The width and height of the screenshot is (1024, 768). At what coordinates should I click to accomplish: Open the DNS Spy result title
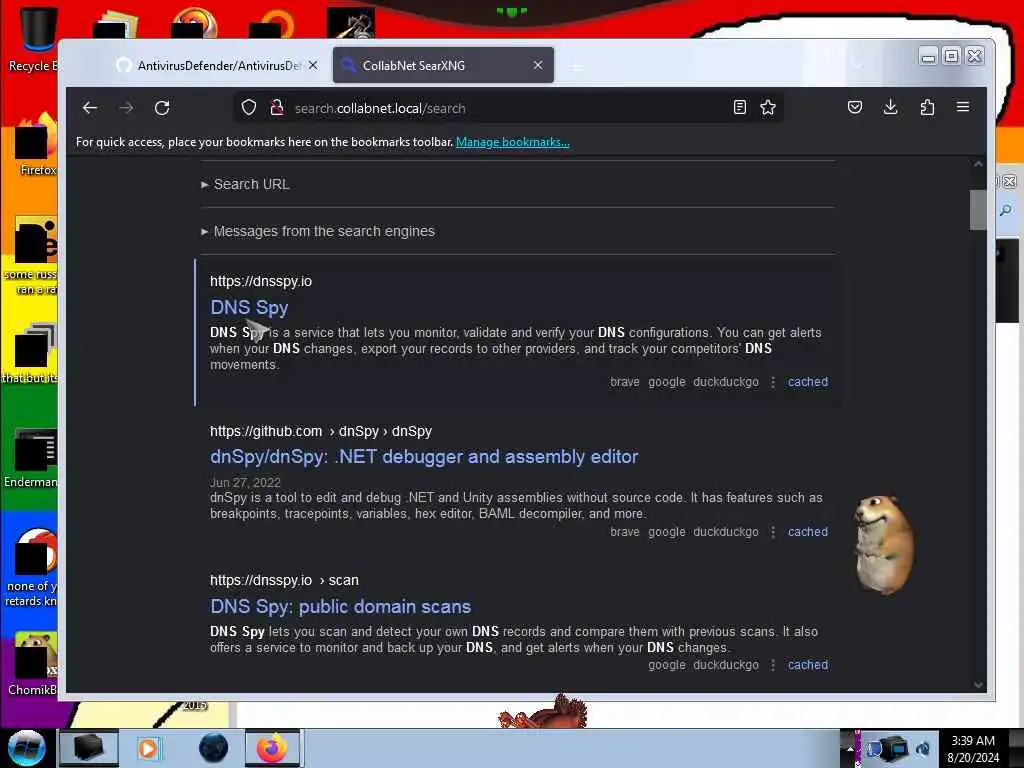click(249, 308)
